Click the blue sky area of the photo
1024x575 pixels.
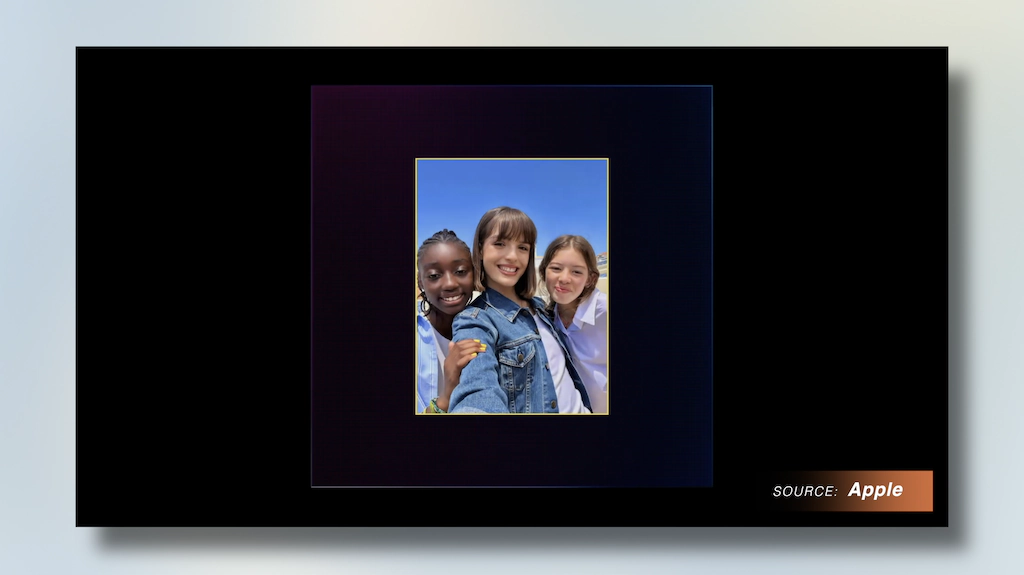[512, 189]
